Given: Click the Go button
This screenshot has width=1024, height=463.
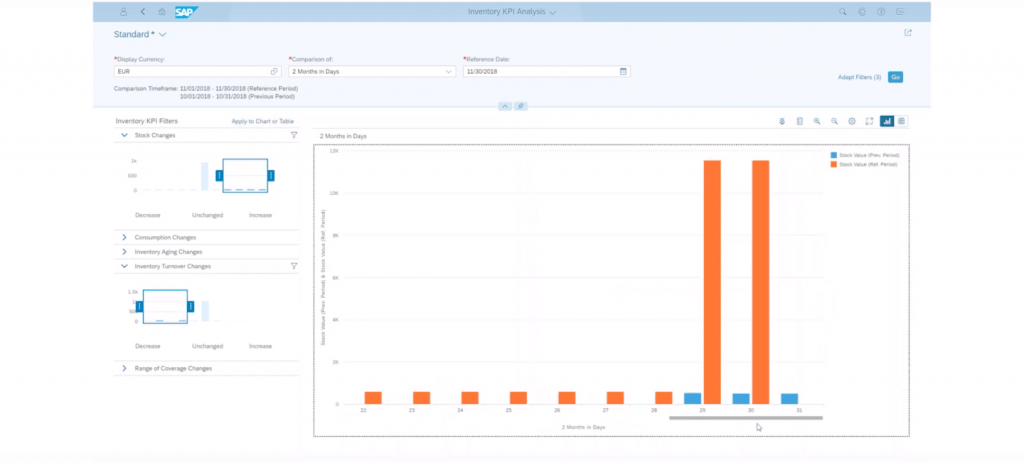Looking at the screenshot, I should coord(895,77).
